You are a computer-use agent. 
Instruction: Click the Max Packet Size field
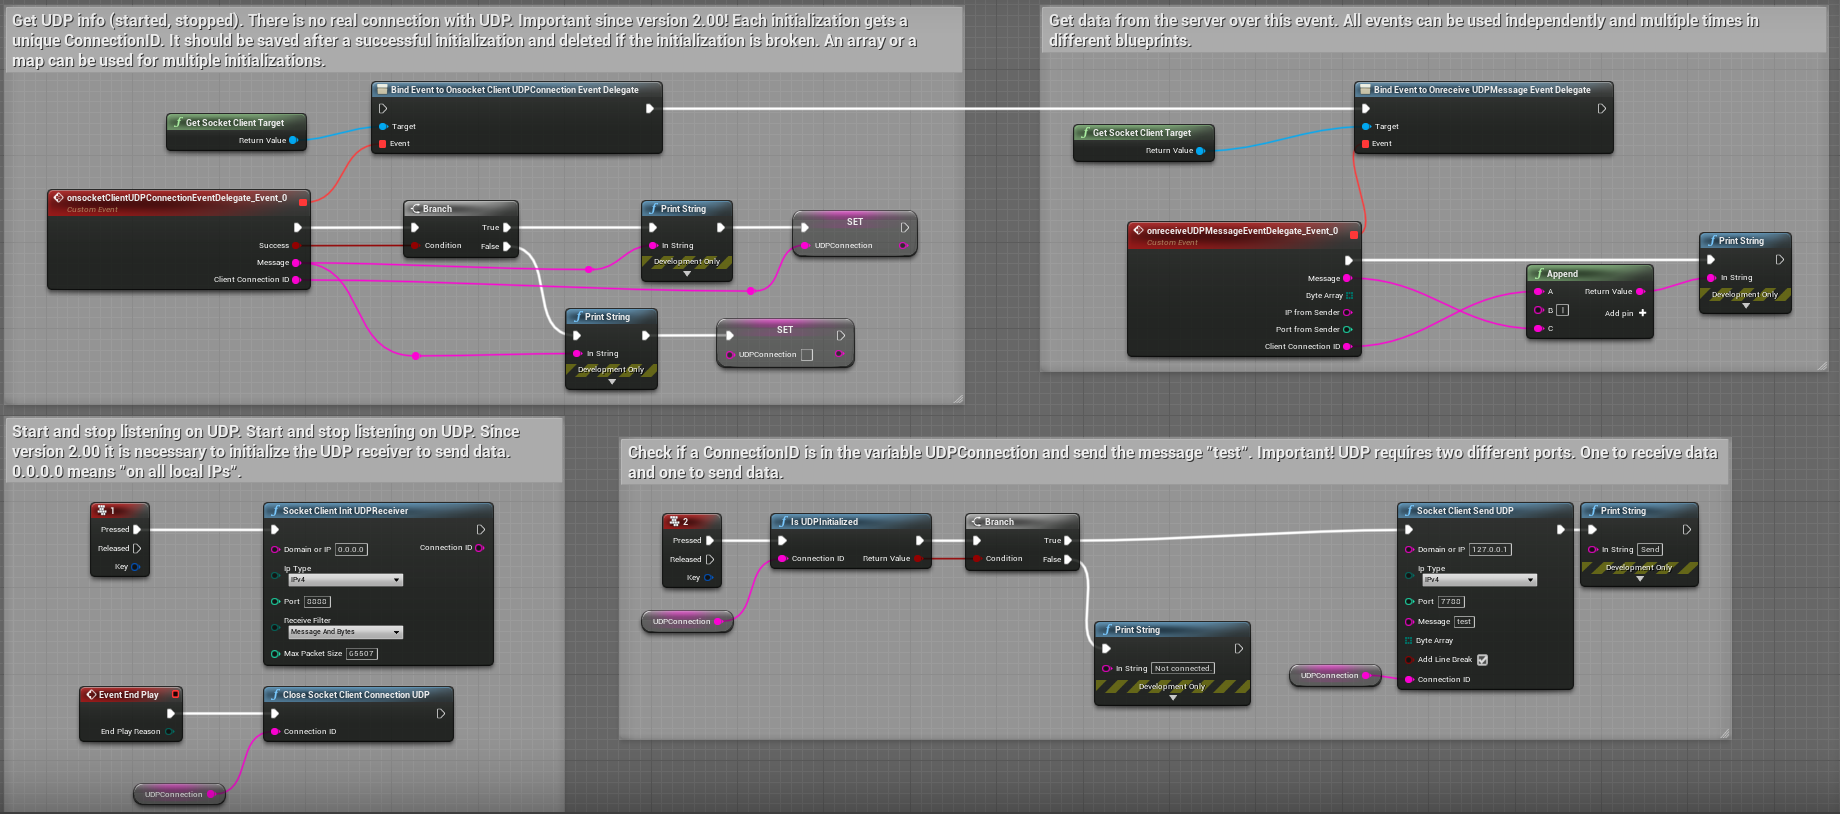[x=361, y=654]
